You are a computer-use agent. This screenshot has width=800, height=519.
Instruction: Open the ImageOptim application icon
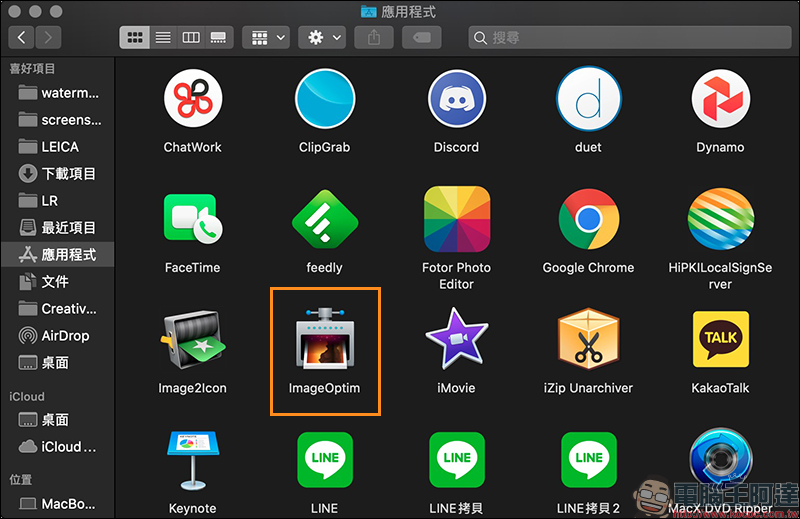tap(324, 338)
